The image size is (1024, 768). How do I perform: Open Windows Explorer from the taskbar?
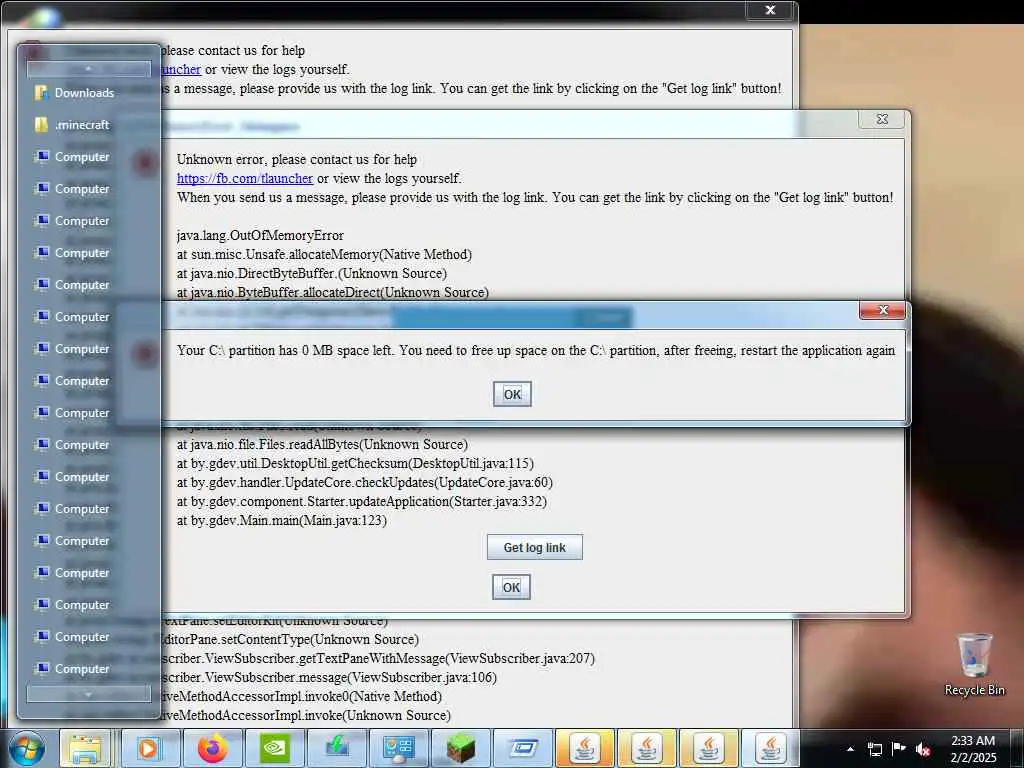86,748
